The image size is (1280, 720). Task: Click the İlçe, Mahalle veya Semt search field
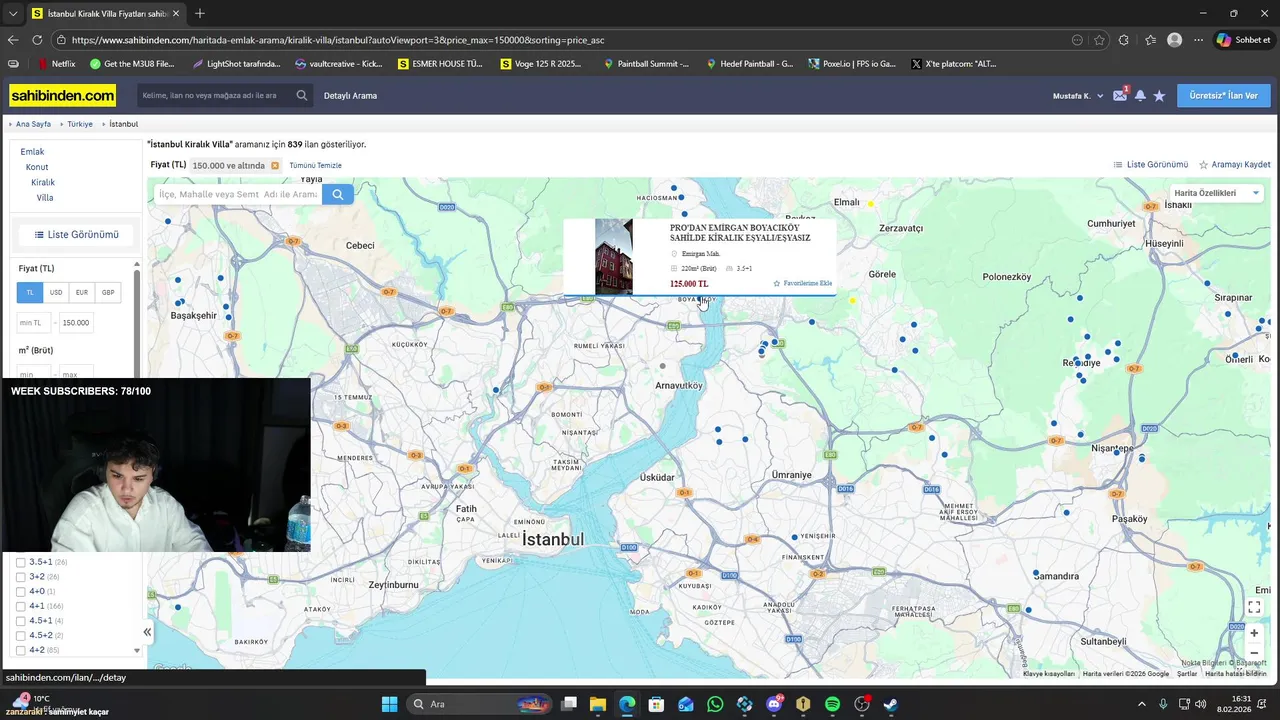(238, 194)
